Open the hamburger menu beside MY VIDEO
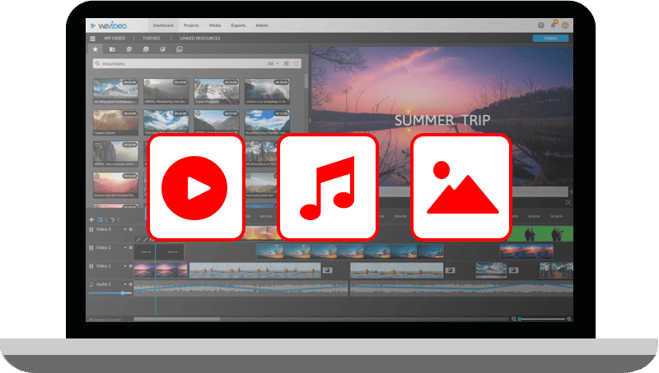Viewport: 659px width, 373px height. pyautogui.click(x=92, y=38)
